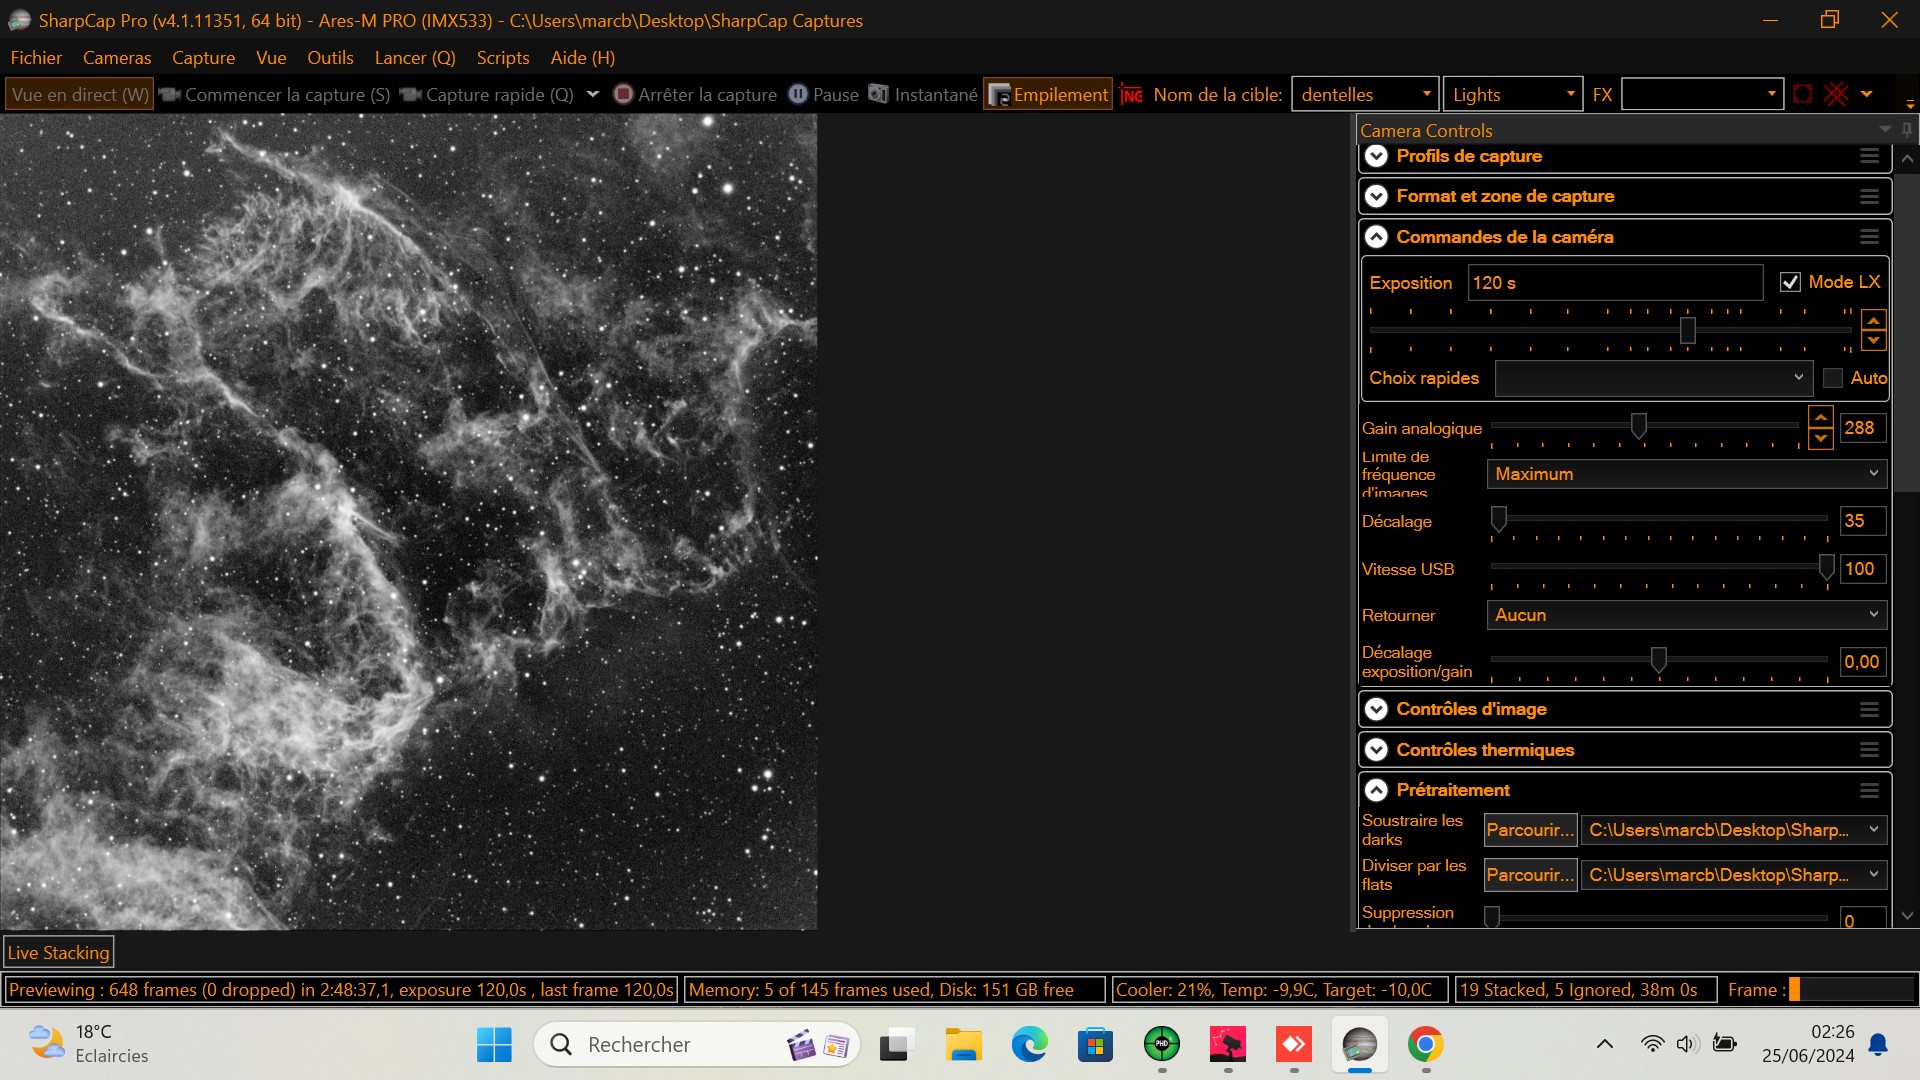Click the red reticule crosshair icon
The height and width of the screenshot is (1080, 1920).
click(x=1836, y=94)
